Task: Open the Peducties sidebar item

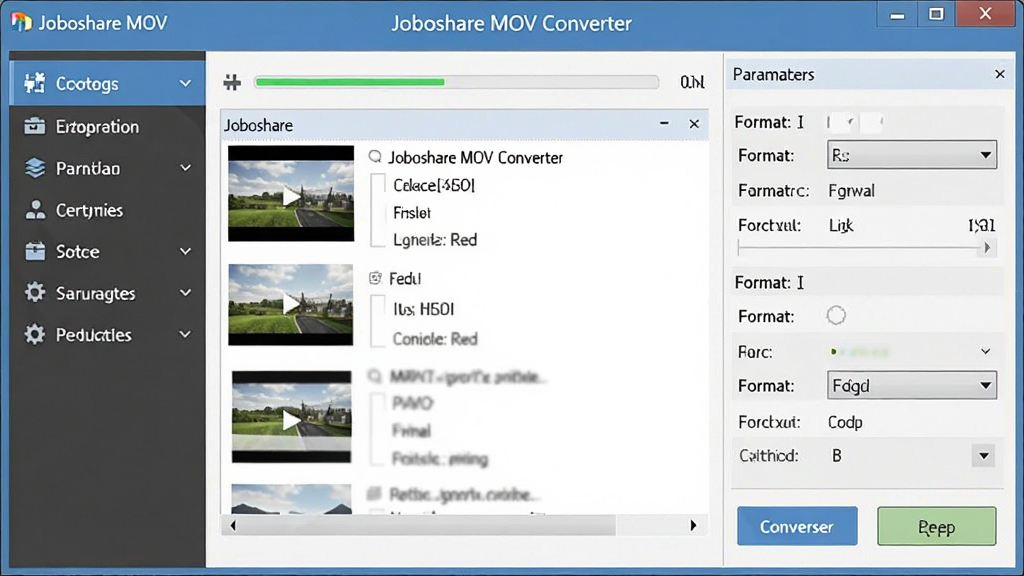Action: [107, 334]
